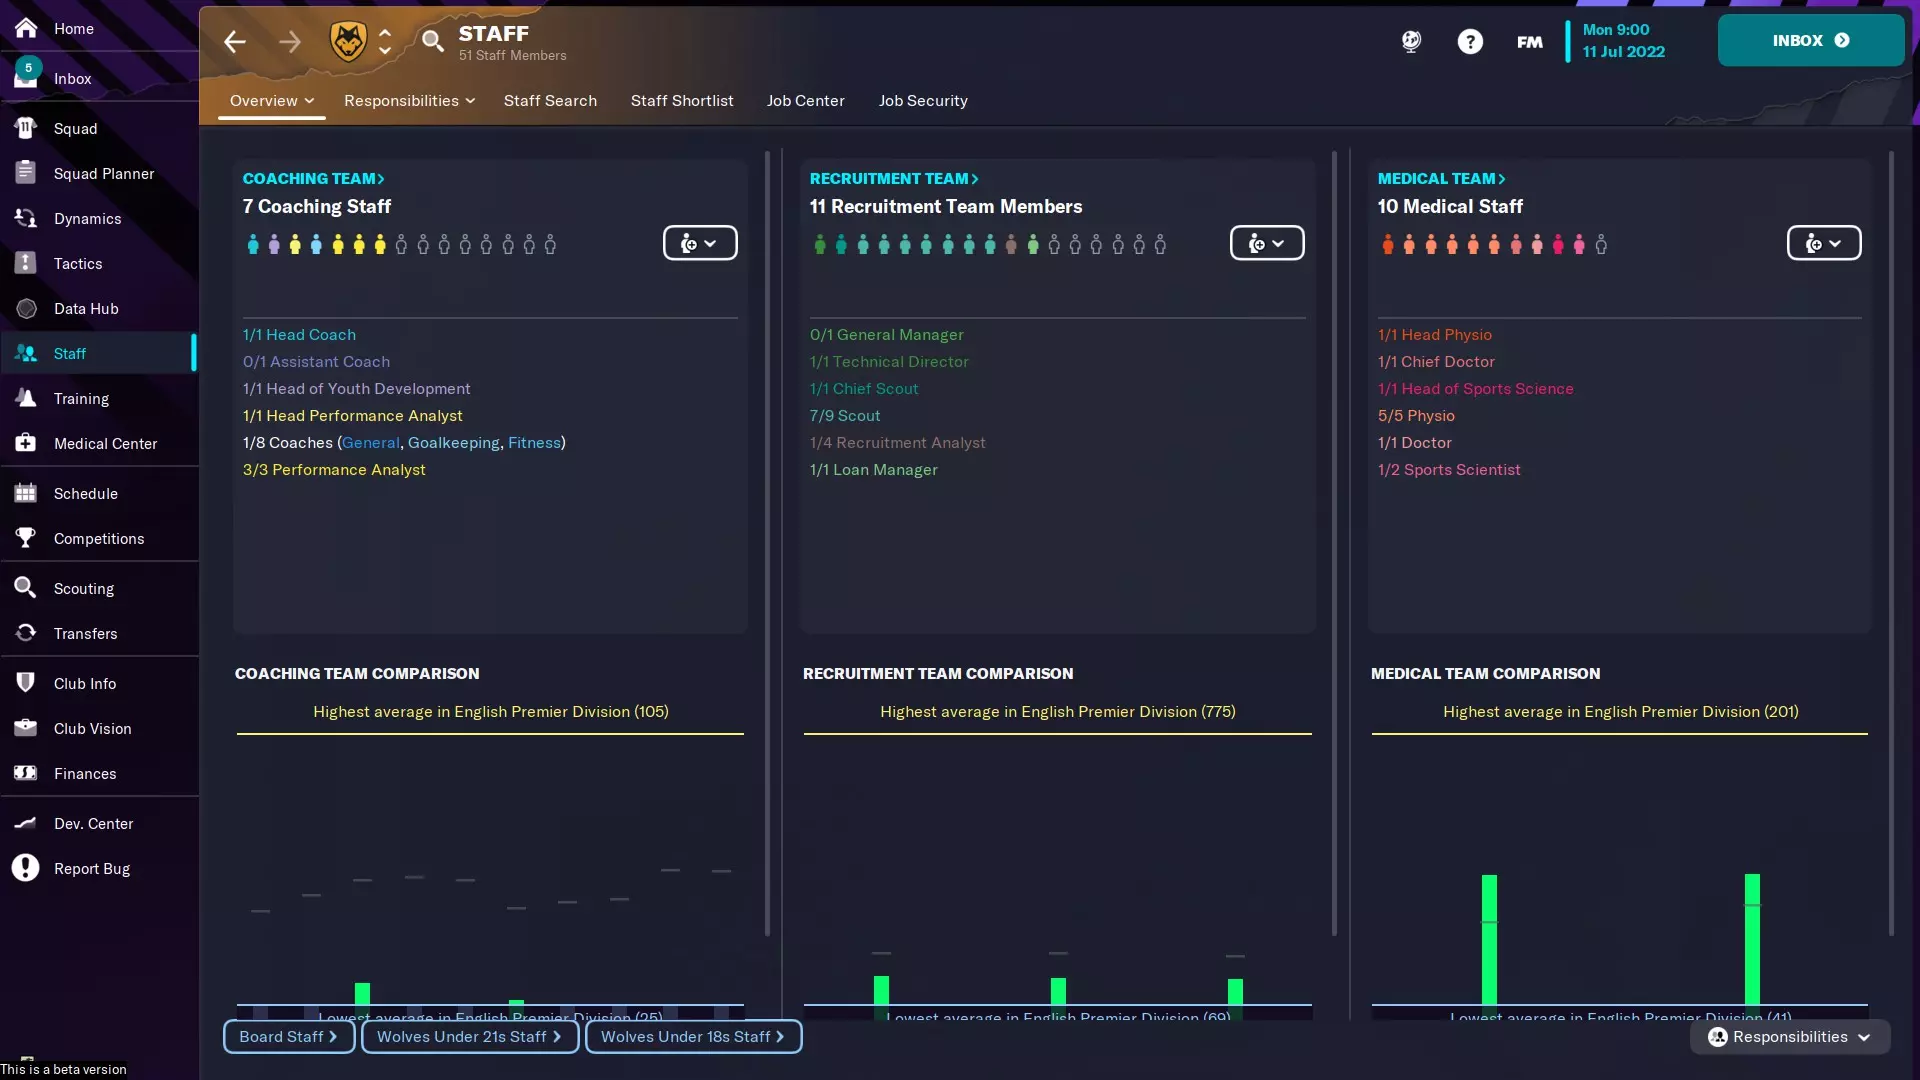The width and height of the screenshot is (1920, 1080).
Task: Open bottom-right Responsibilities dropdown
Action: 1790,1037
